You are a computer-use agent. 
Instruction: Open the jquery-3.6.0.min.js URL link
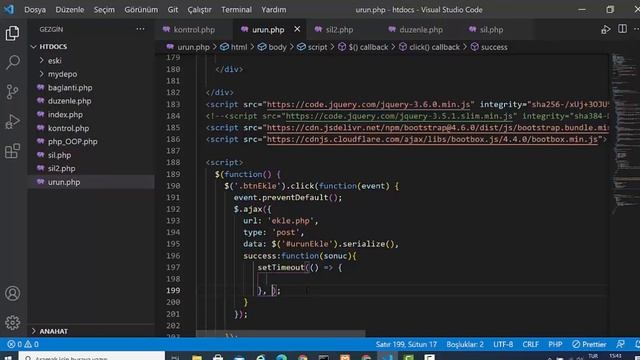tap(368, 104)
